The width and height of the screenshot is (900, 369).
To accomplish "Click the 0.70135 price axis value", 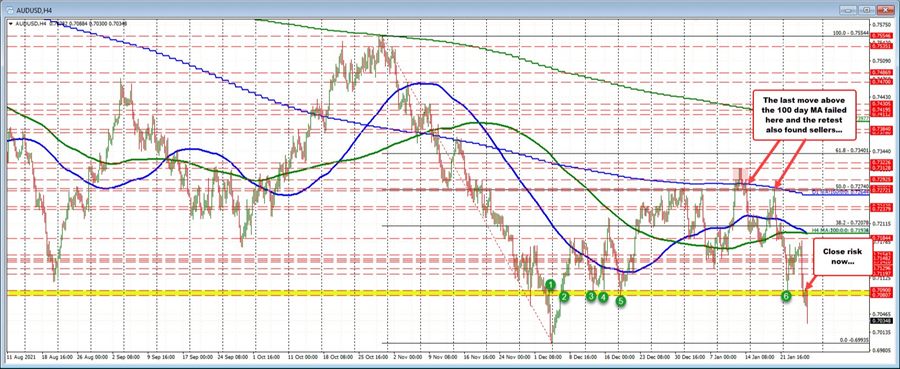I will point(882,331).
